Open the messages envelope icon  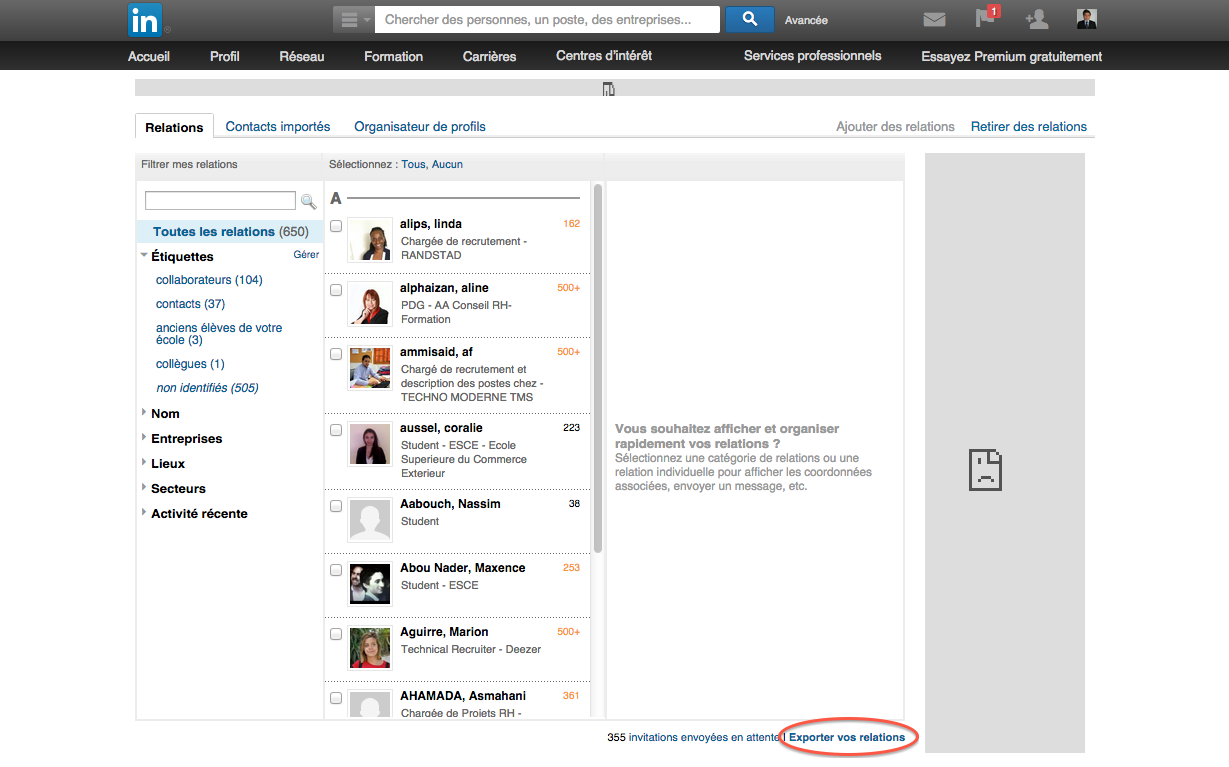click(934, 19)
